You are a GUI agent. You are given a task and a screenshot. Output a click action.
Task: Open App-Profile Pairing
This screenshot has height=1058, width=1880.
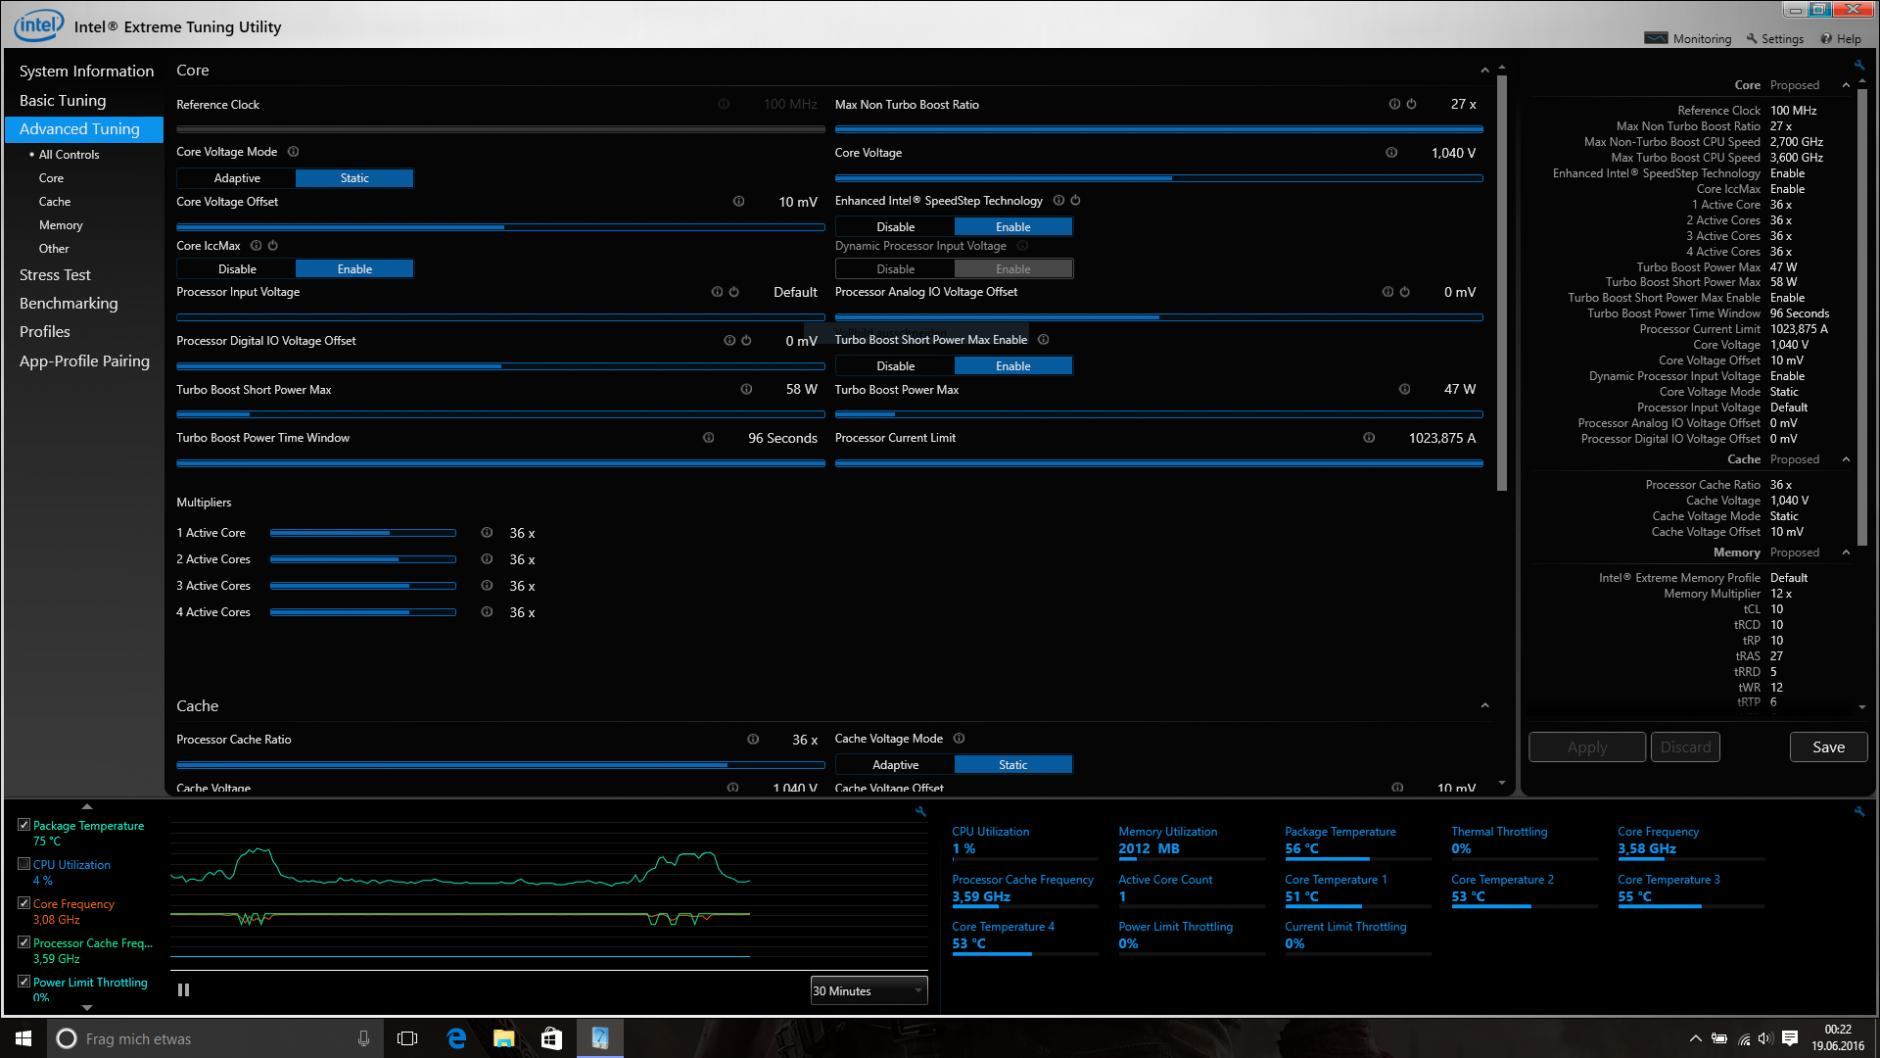84,361
